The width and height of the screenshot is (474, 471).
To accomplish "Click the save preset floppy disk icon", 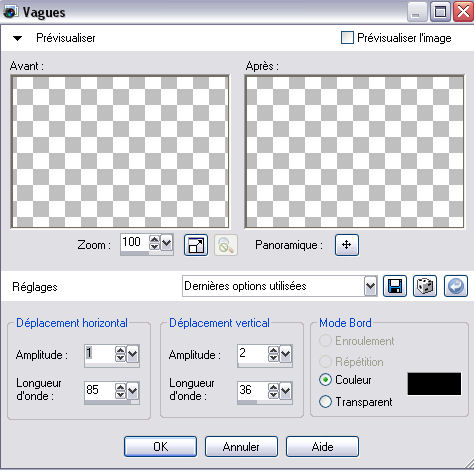I will 395,286.
